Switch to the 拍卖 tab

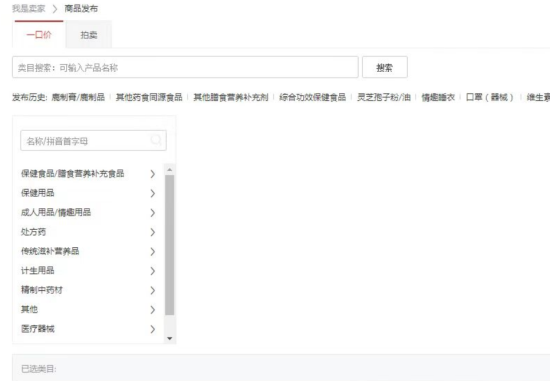pos(89,35)
